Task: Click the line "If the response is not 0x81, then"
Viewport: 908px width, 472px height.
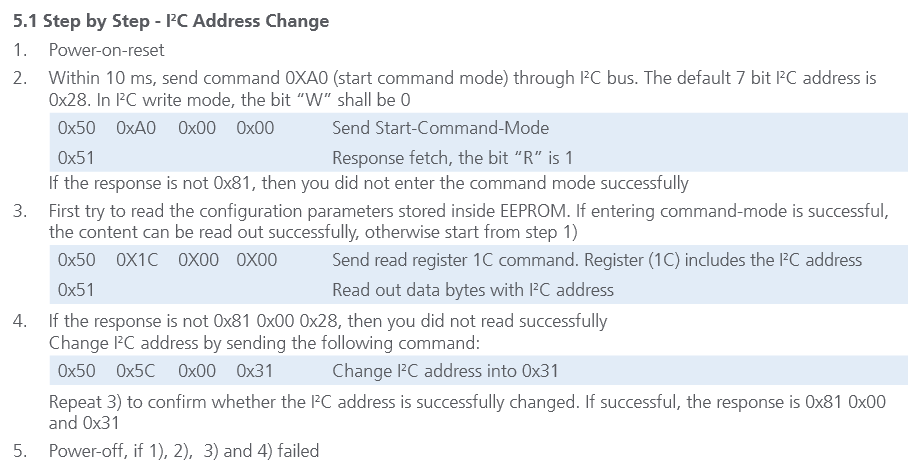Action: pyautogui.click(x=368, y=183)
